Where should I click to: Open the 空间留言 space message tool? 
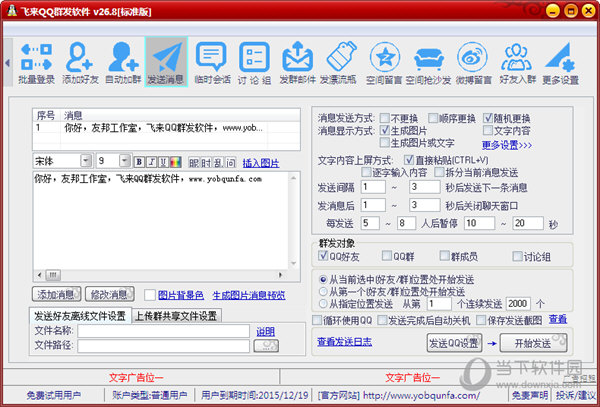(x=384, y=63)
